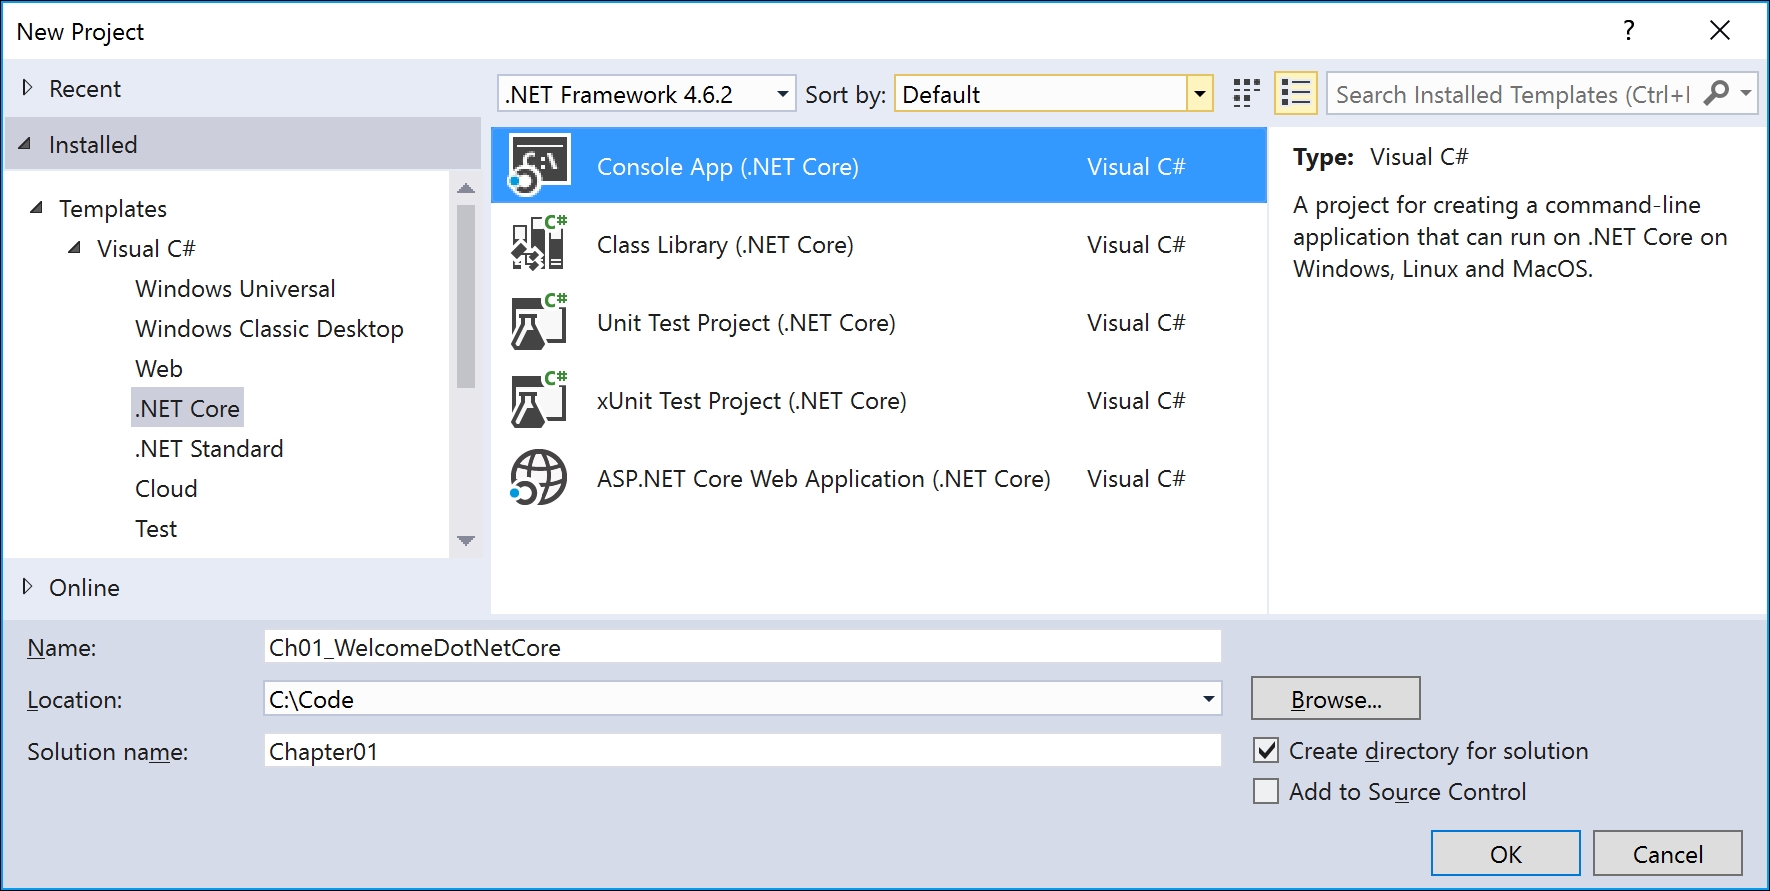
Task: Select Windows Universal in the tree
Action: (235, 288)
